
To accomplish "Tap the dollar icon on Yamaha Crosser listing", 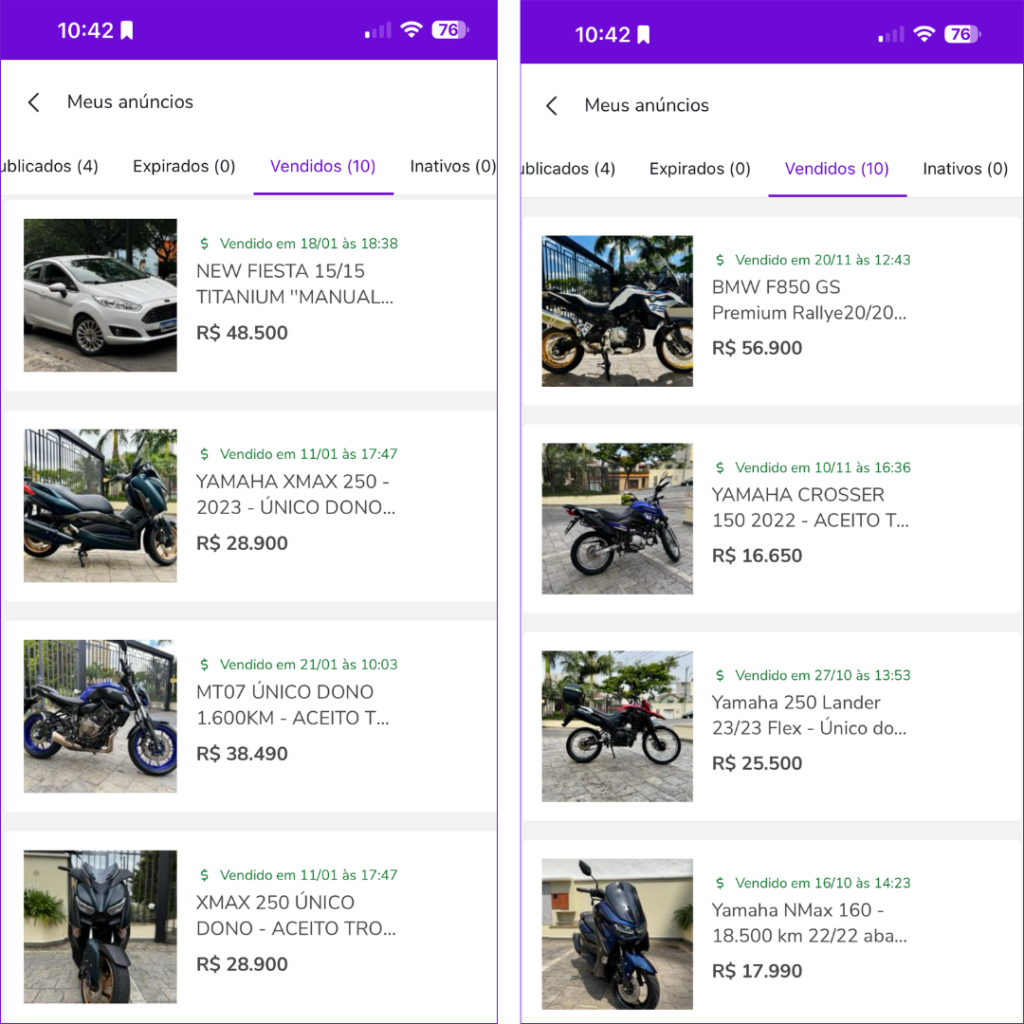I will pos(720,468).
